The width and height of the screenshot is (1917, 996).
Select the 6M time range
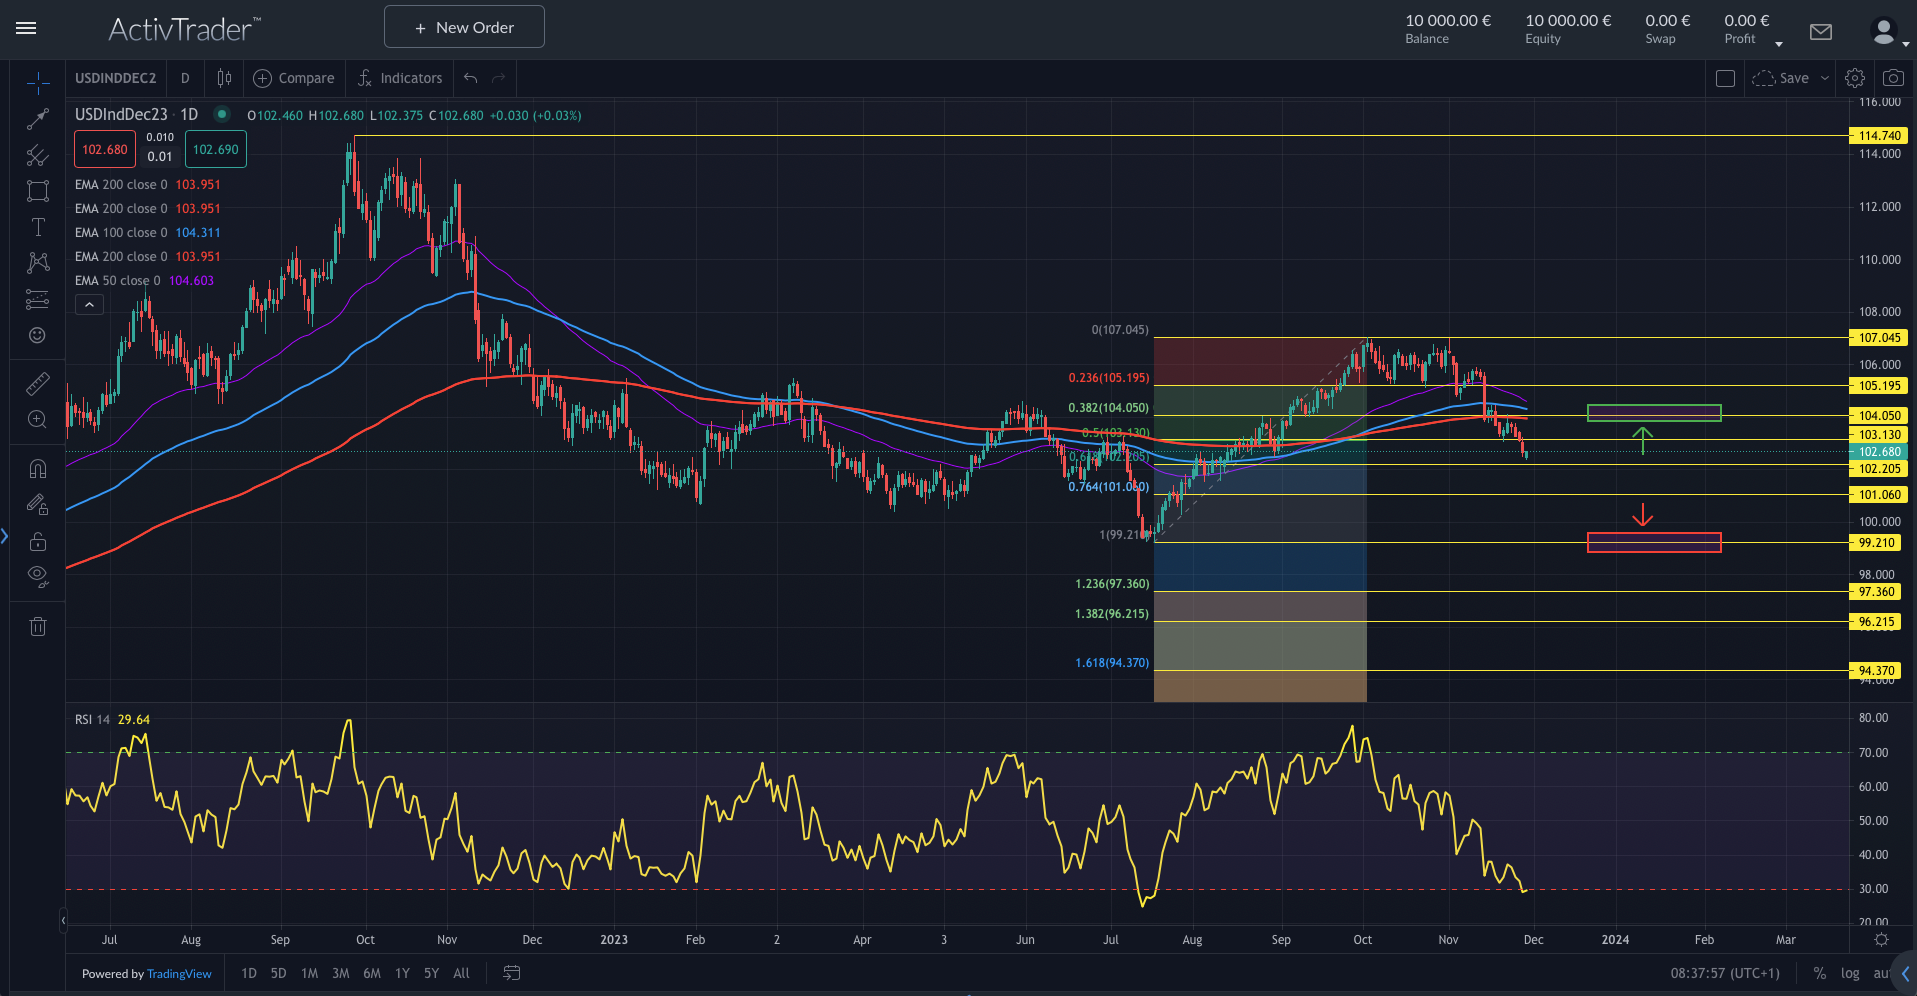tap(372, 973)
